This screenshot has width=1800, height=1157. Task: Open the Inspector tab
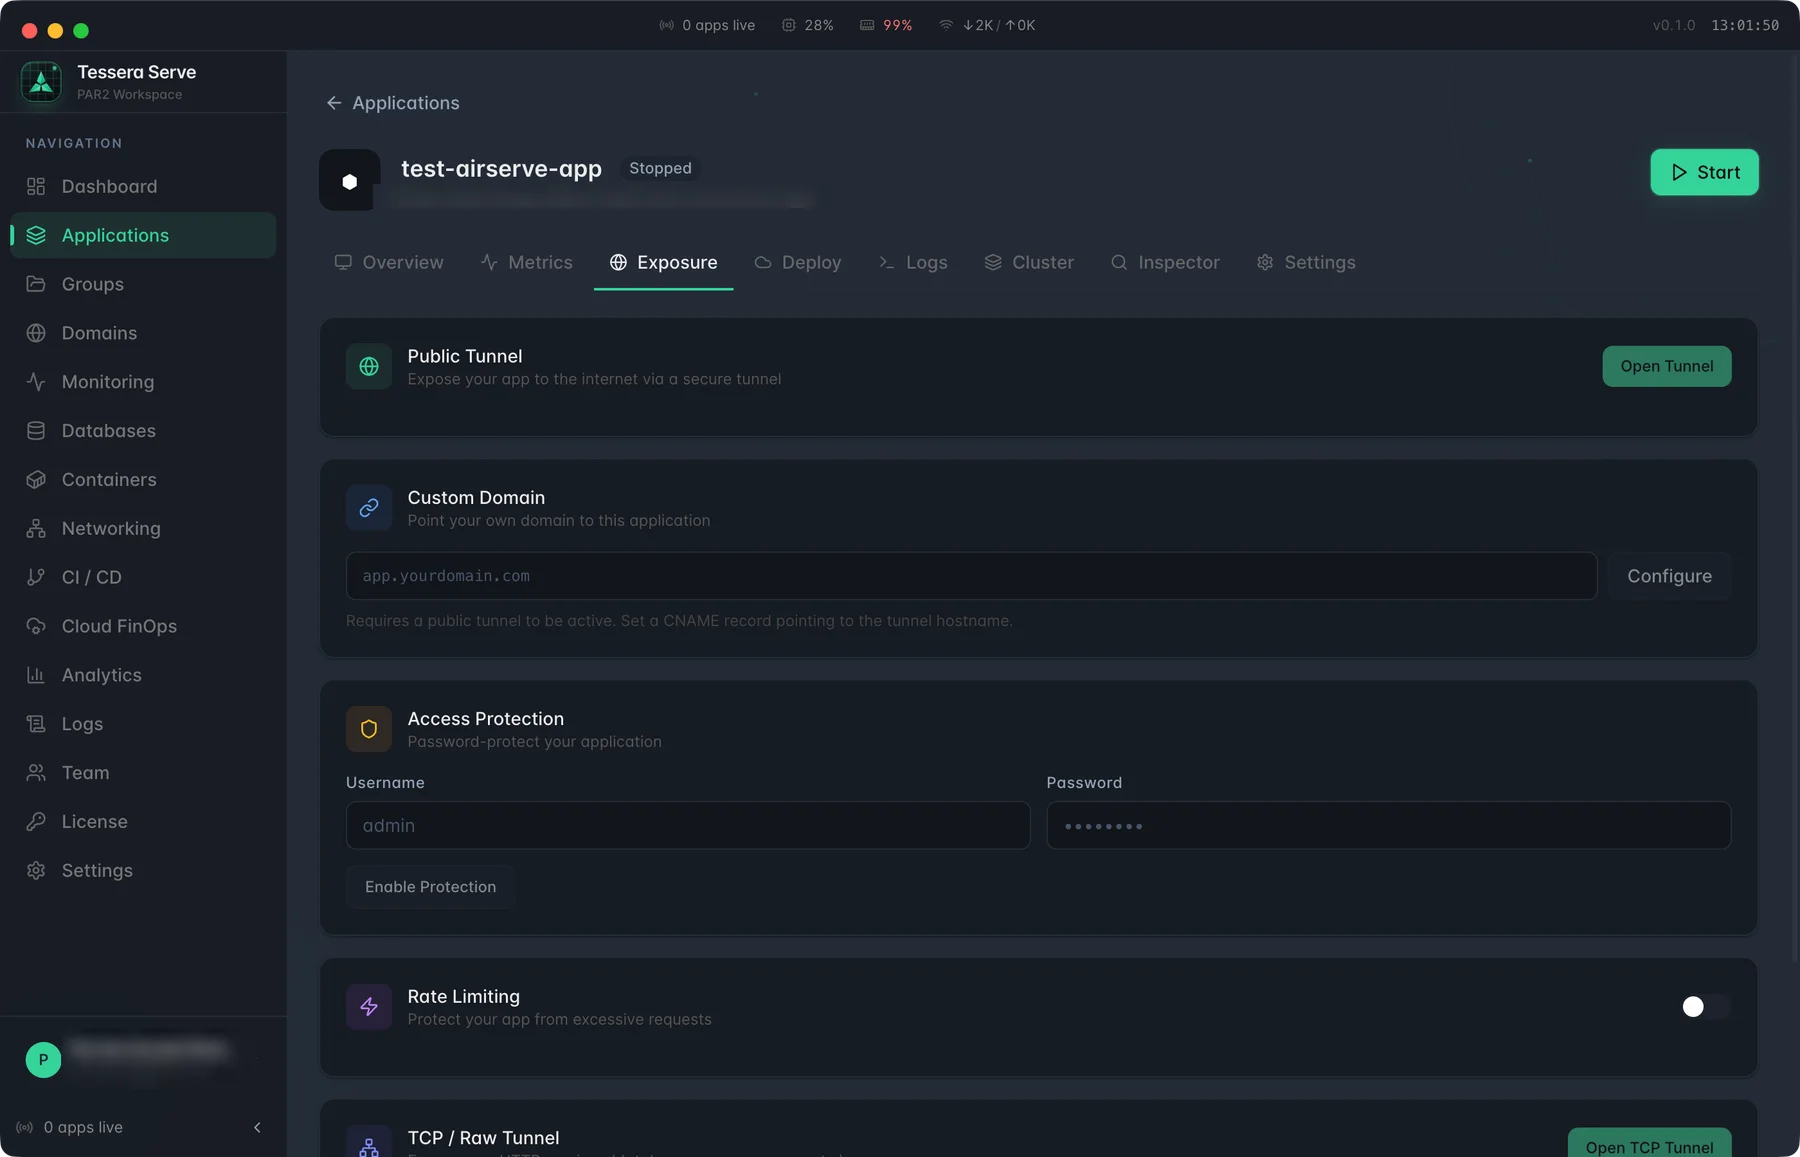(x=1165, y=263)
